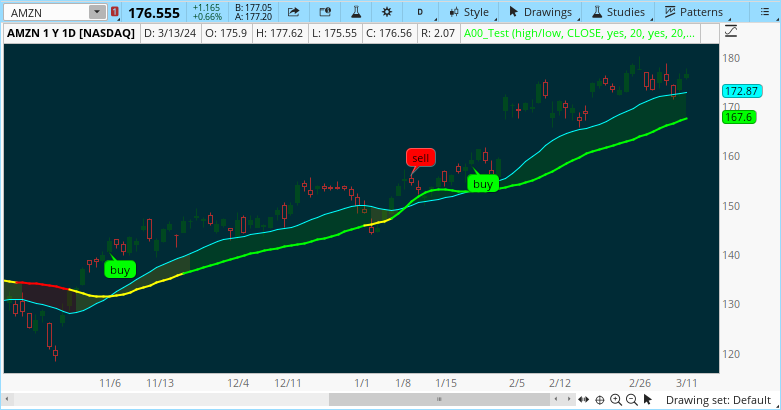Screen dimensions: 781x410
Task: Click the 'L: 175.55' low value
Action: [334, 33]
